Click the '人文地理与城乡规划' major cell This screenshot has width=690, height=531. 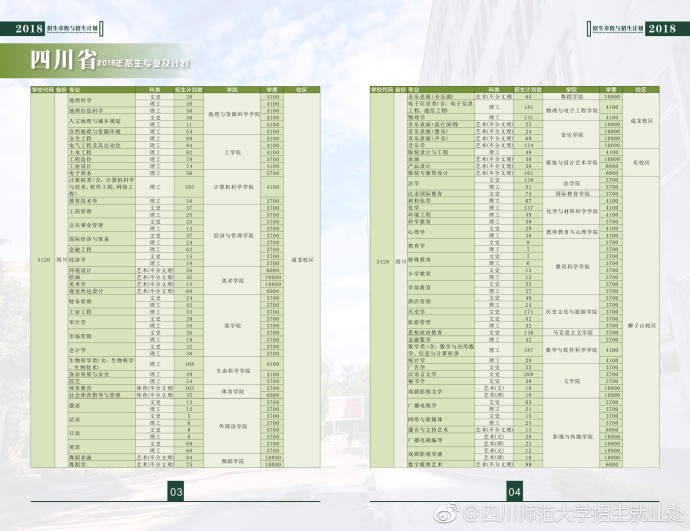pyautogui.click(x=102, y=121)
